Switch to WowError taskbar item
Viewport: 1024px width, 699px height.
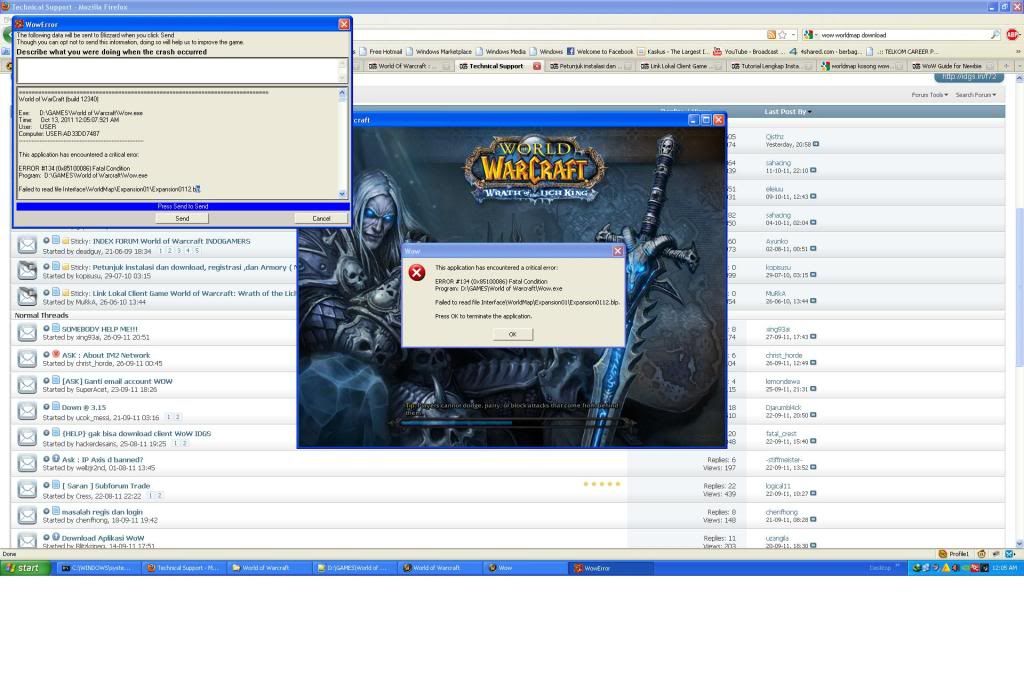(611, 568)
